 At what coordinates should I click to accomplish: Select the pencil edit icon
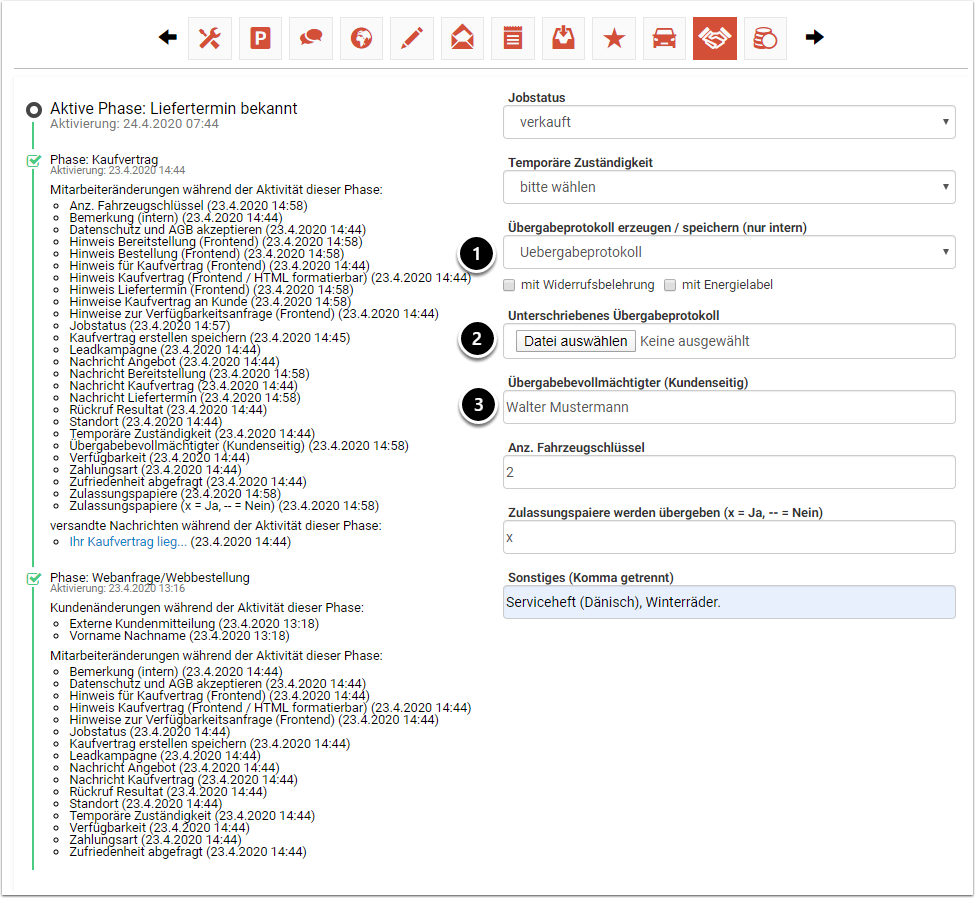pos(411,38)
